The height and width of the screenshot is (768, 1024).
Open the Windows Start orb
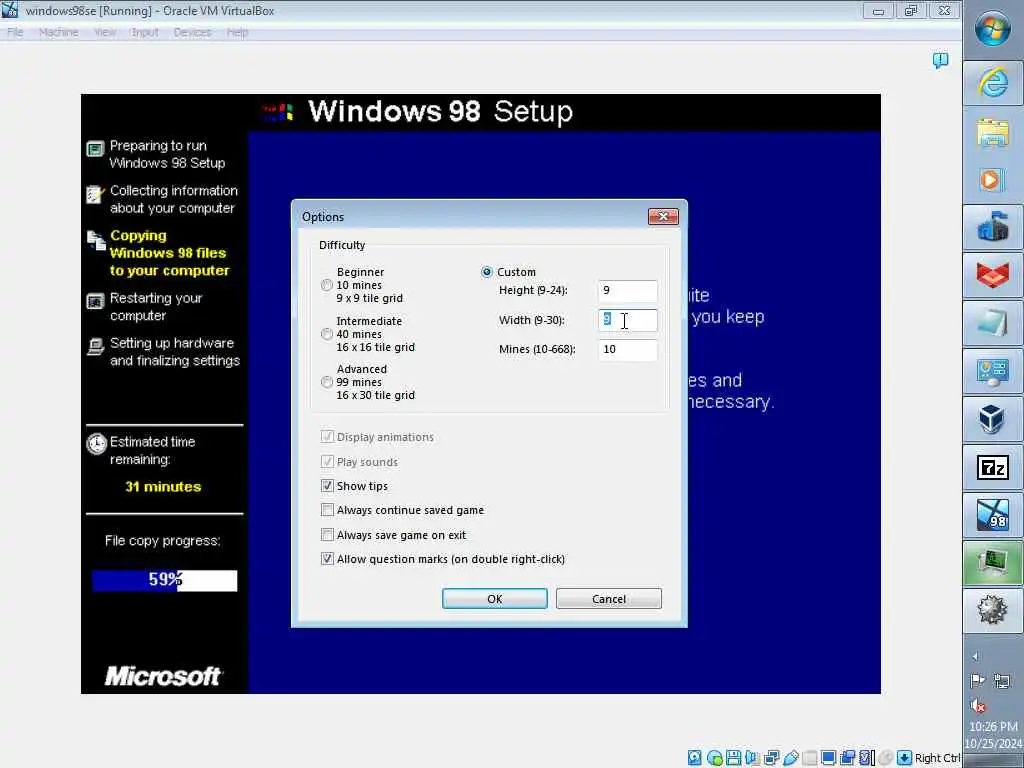coord(993,28)
